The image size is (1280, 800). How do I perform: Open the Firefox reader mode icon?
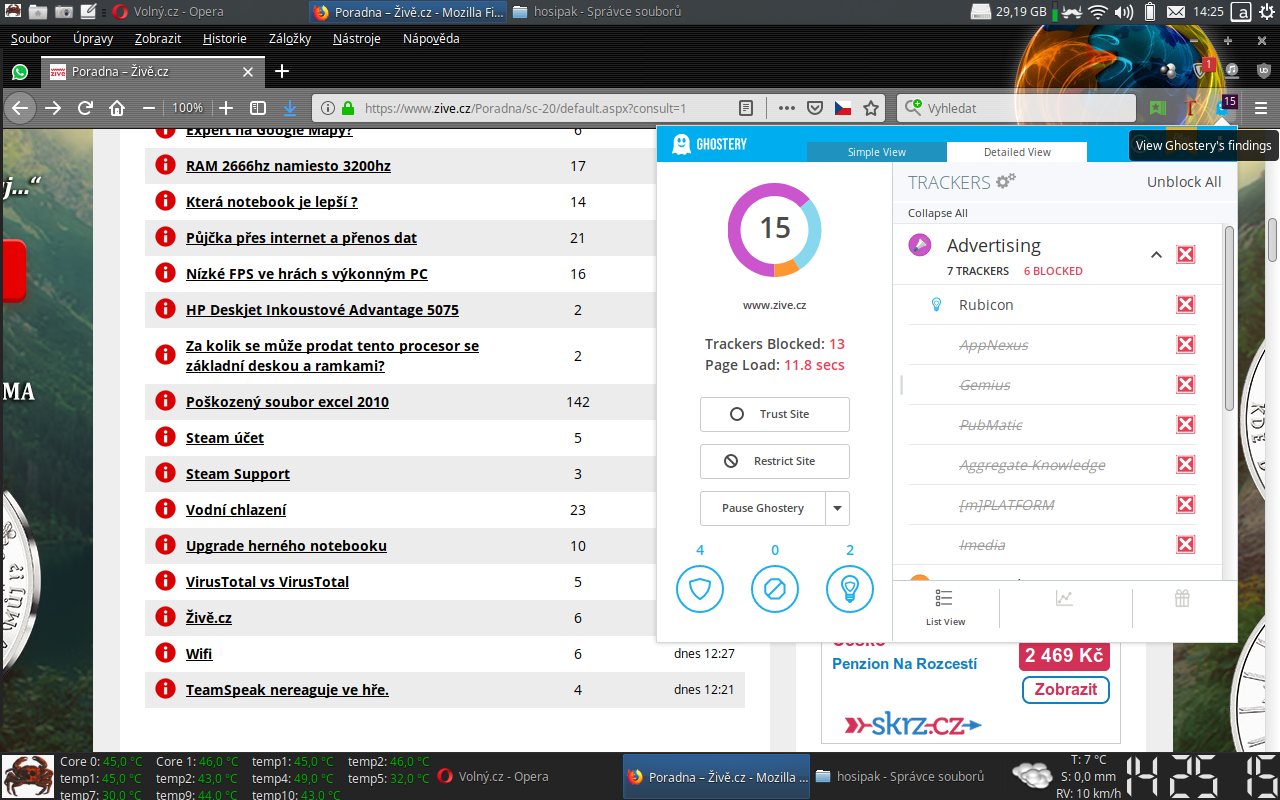click(x=745, y=107)
